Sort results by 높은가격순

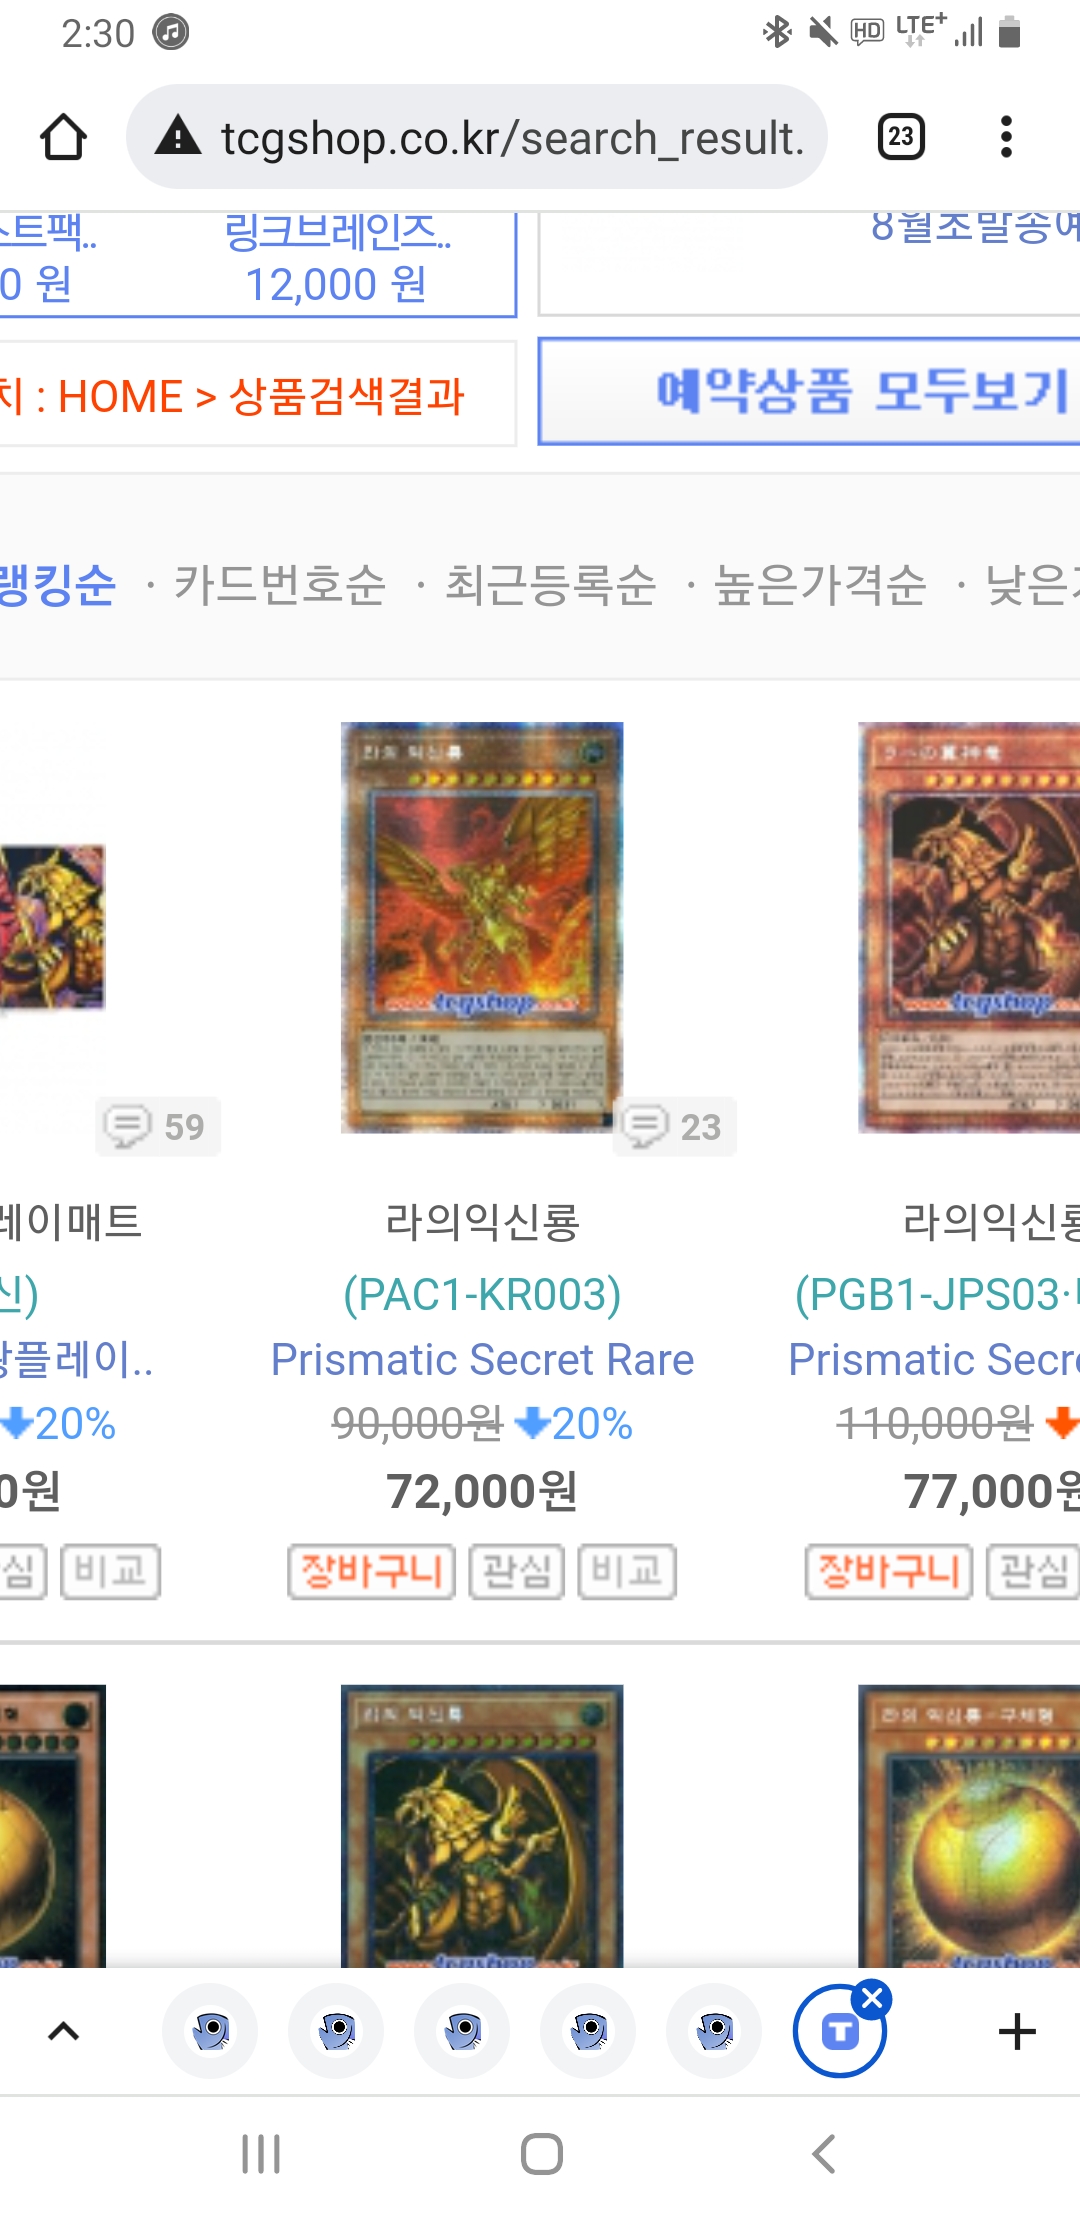pos(820,585)
